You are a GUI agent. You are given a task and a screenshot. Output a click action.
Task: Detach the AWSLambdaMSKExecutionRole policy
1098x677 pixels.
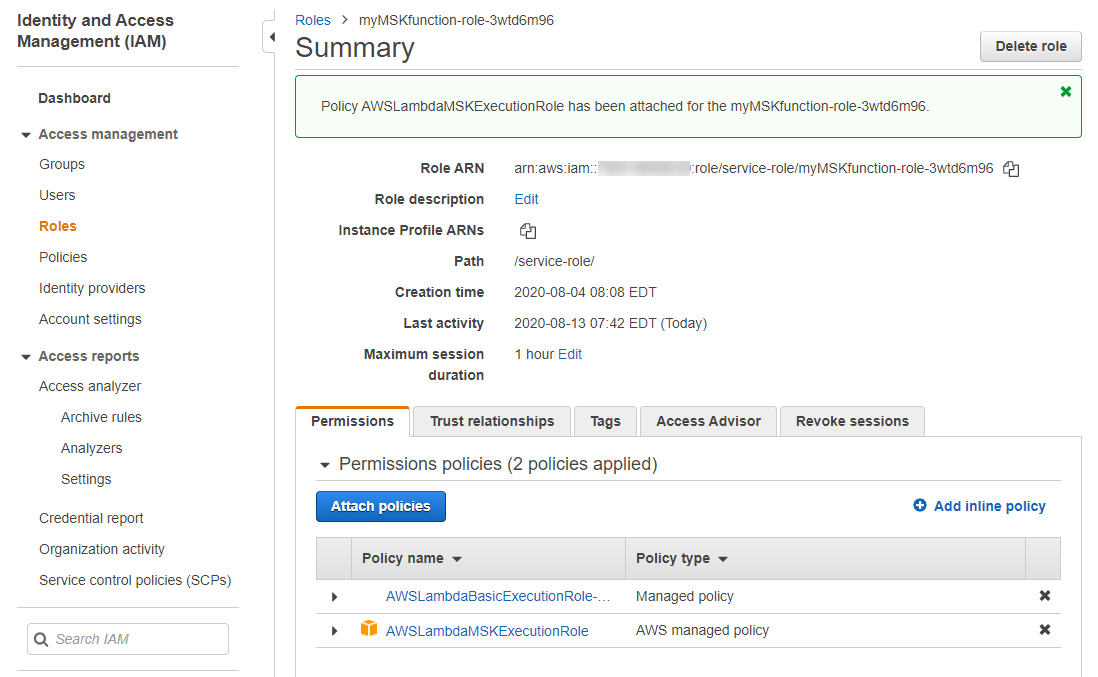pos(1044,630)
